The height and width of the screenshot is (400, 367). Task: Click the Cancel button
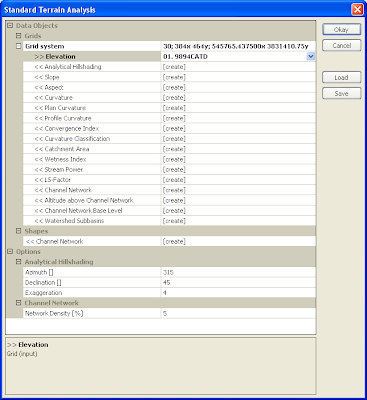point(341,46)
